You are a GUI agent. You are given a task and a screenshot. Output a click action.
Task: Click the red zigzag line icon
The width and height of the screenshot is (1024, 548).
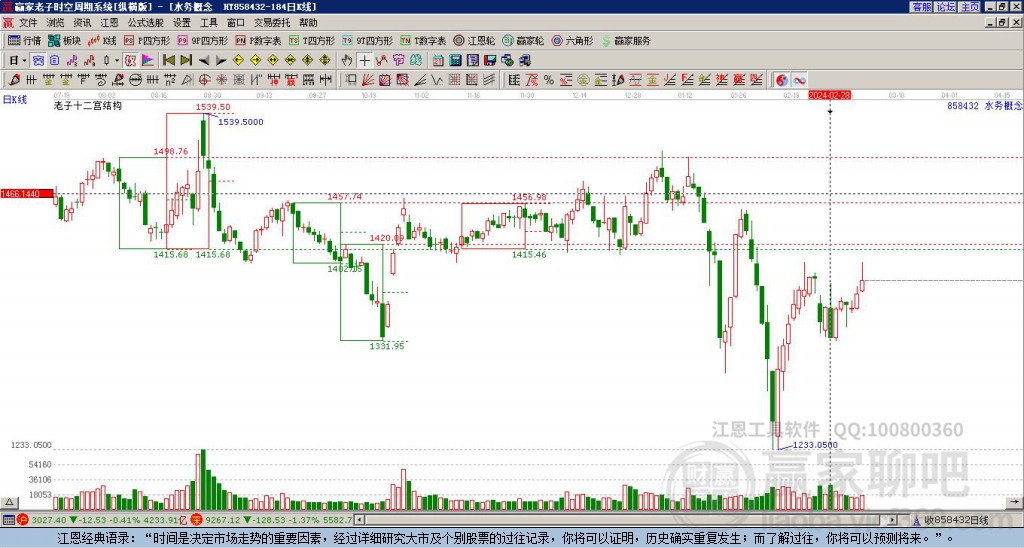(381, 61)
